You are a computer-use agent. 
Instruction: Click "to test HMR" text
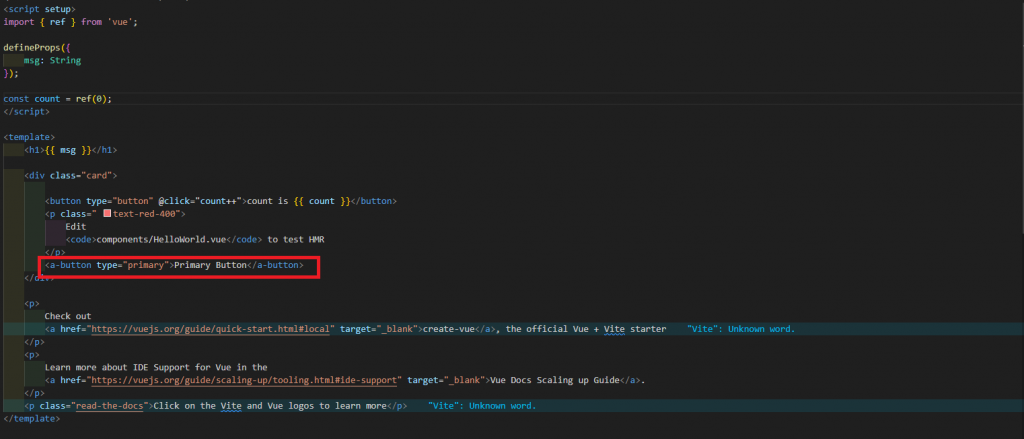coord(296,240)
